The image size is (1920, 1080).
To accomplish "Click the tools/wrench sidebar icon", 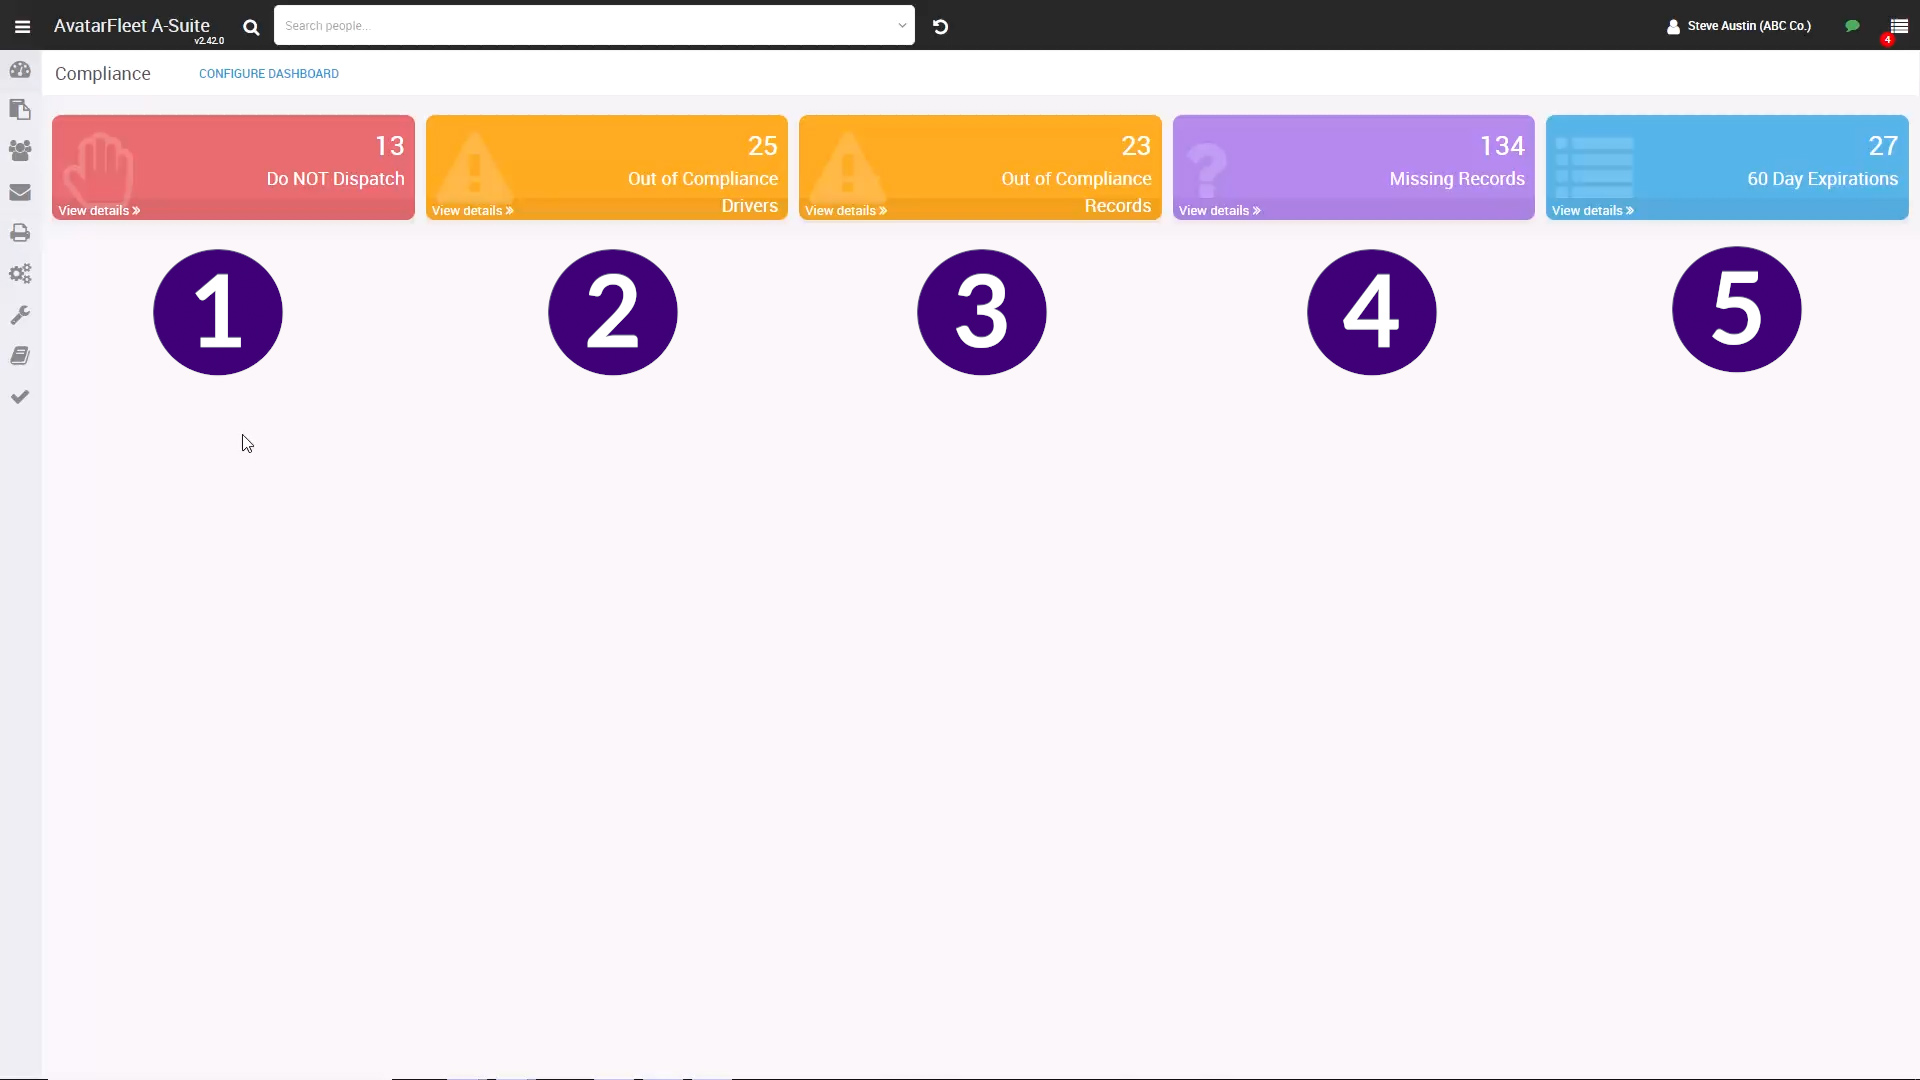I will pyautogui.click(x=20, y=314).
